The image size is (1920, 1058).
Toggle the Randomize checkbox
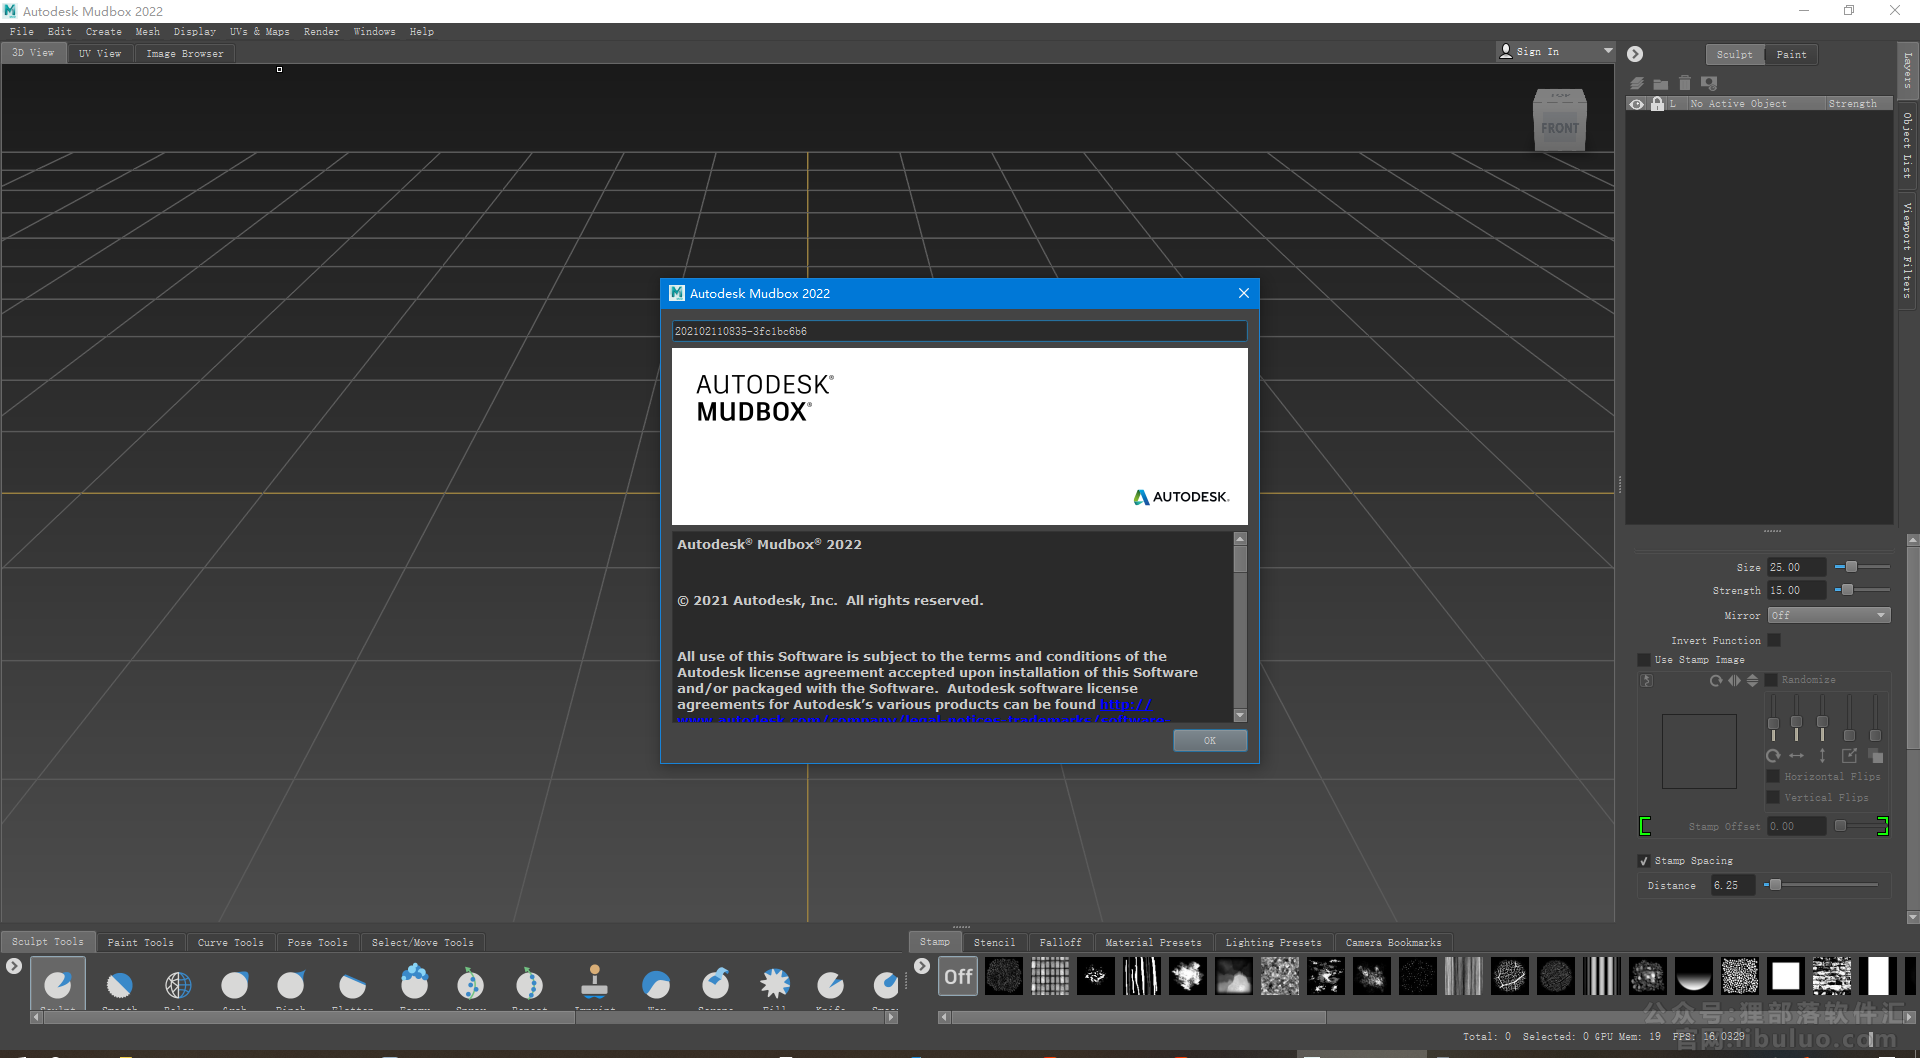(x=1772, y=680)
